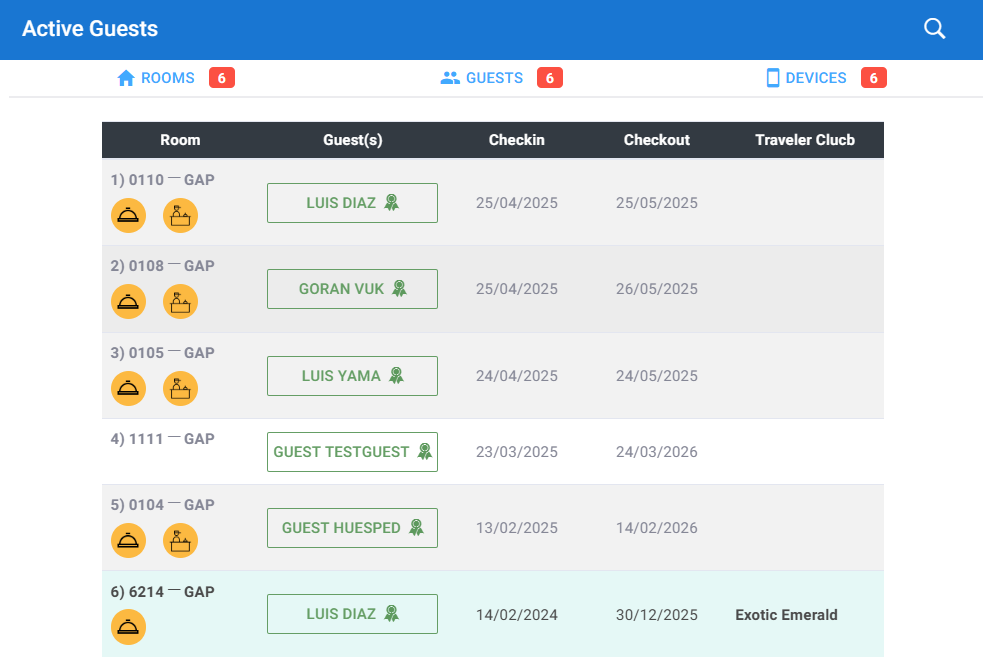Click room service bell icon for room 0110
Screen dimensions: 983x672
pos(128,215)
